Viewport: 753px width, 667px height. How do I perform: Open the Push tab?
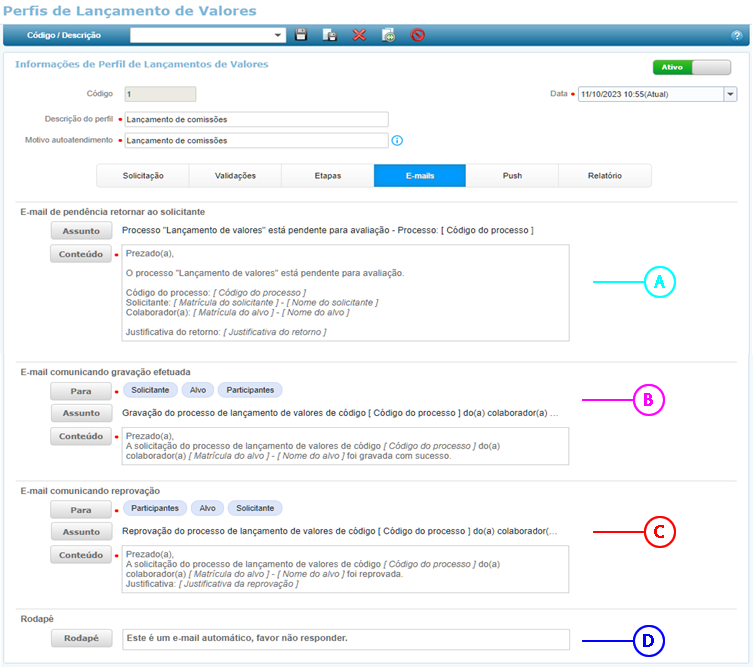tap(512, 175)
